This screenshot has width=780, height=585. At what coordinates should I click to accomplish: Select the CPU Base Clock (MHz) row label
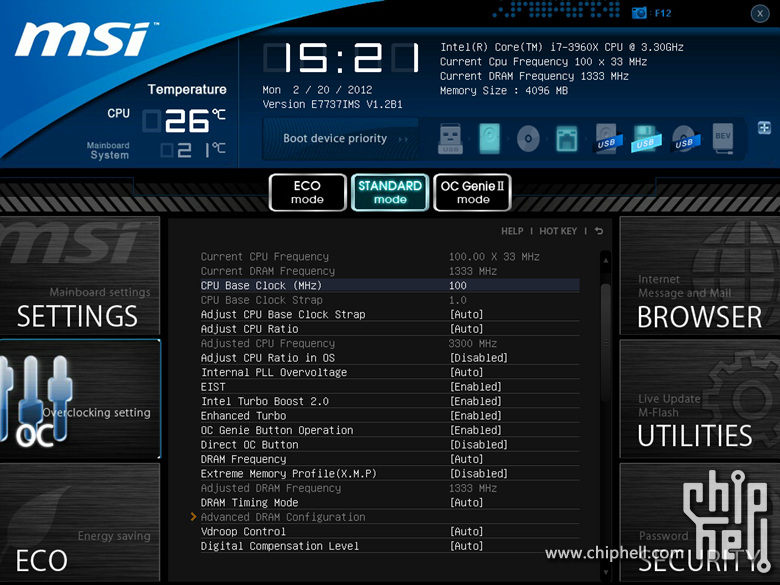click(261, 286)
